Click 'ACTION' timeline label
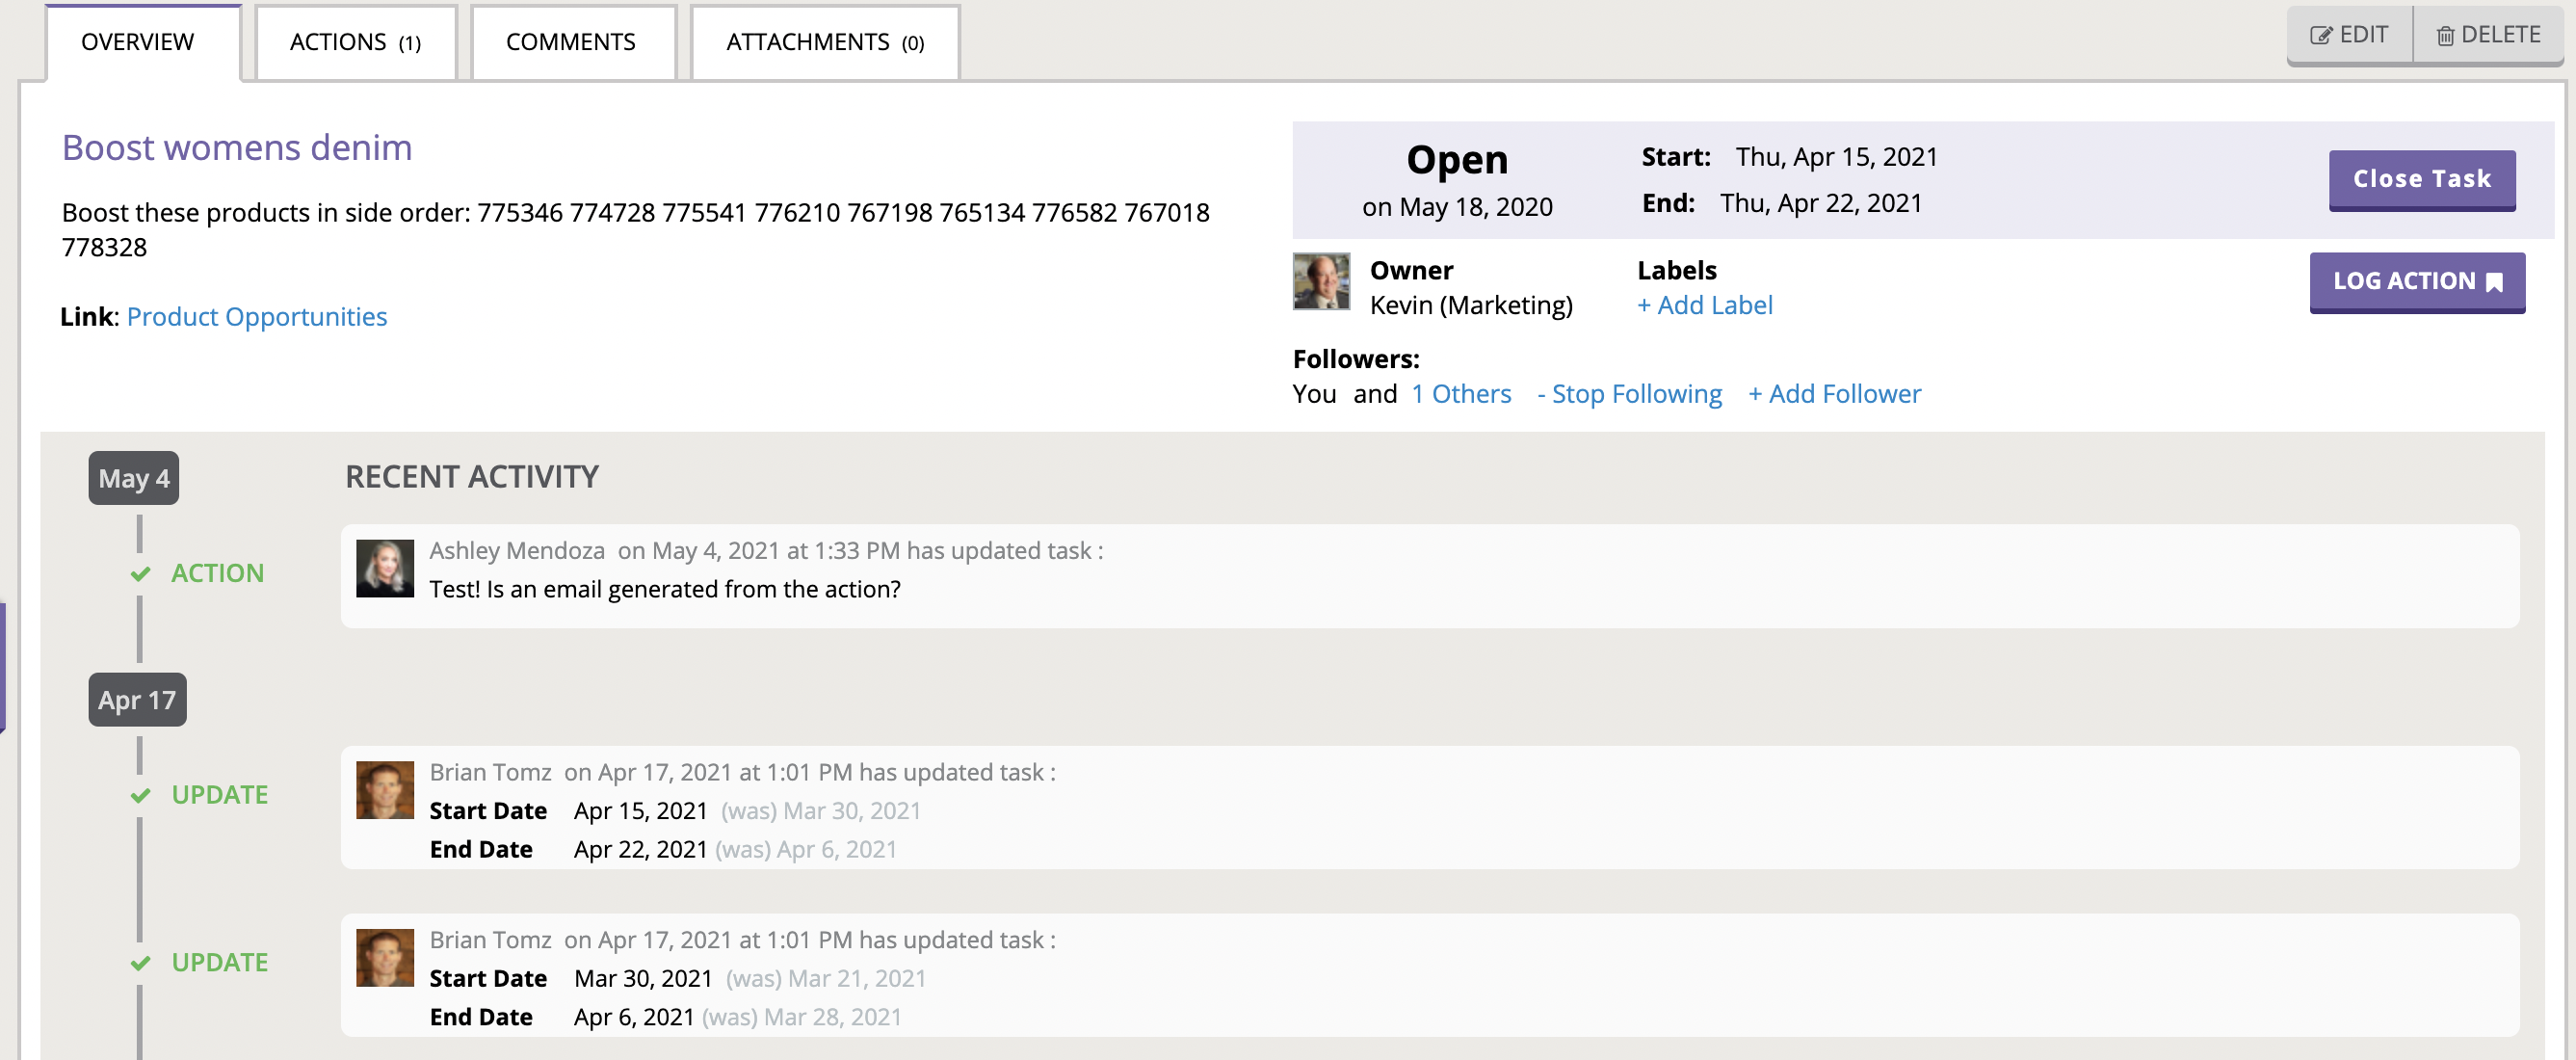 tap(218, 573)
